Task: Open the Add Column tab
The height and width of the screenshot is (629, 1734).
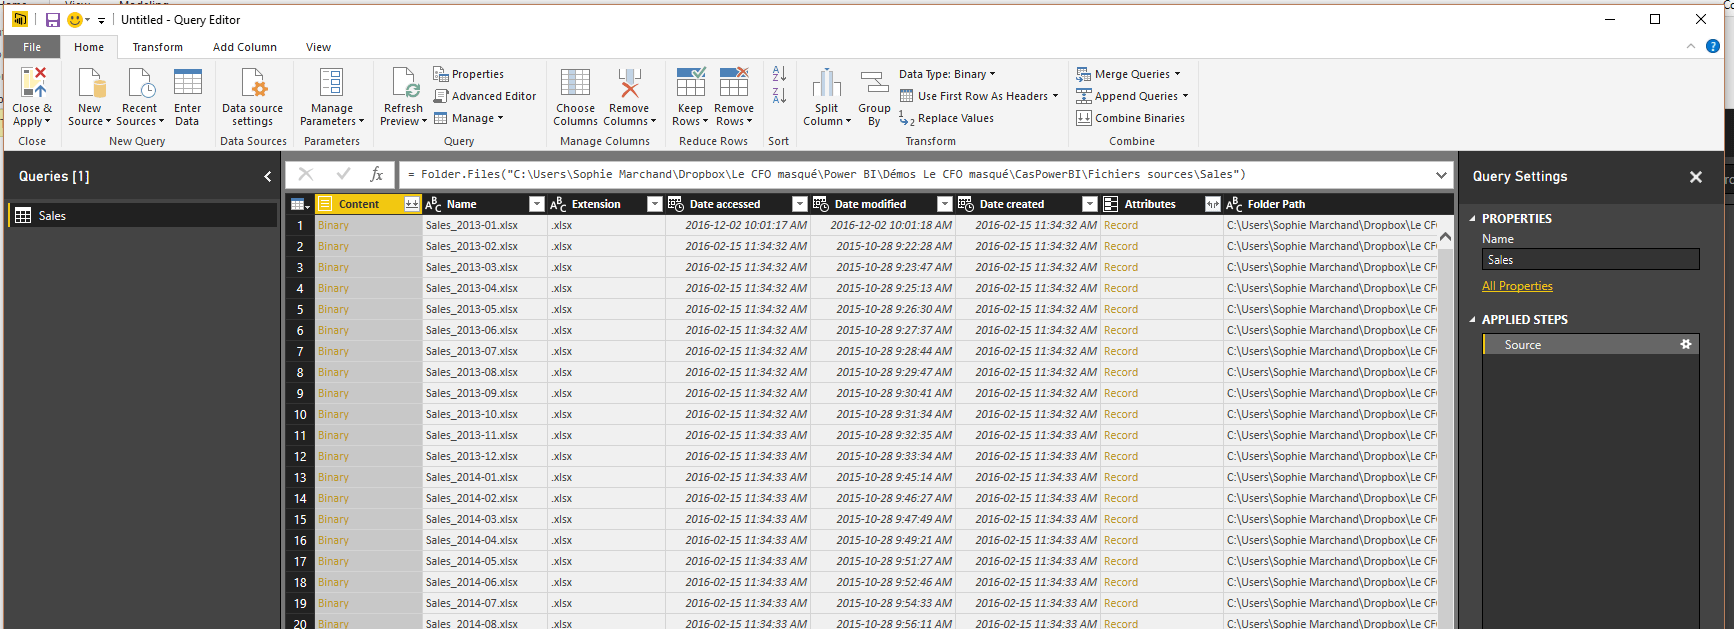Action: [244, 47]
